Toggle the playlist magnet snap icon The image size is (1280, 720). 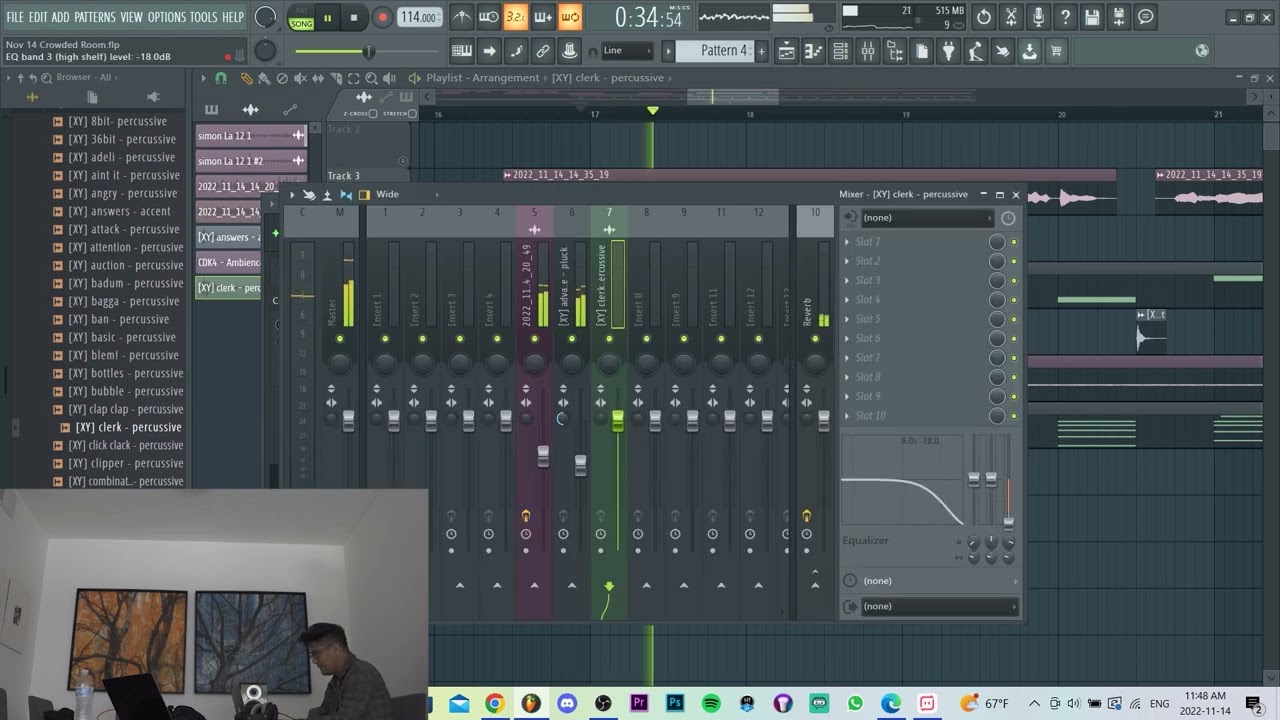pyautogui.click(x=221, y=78)
